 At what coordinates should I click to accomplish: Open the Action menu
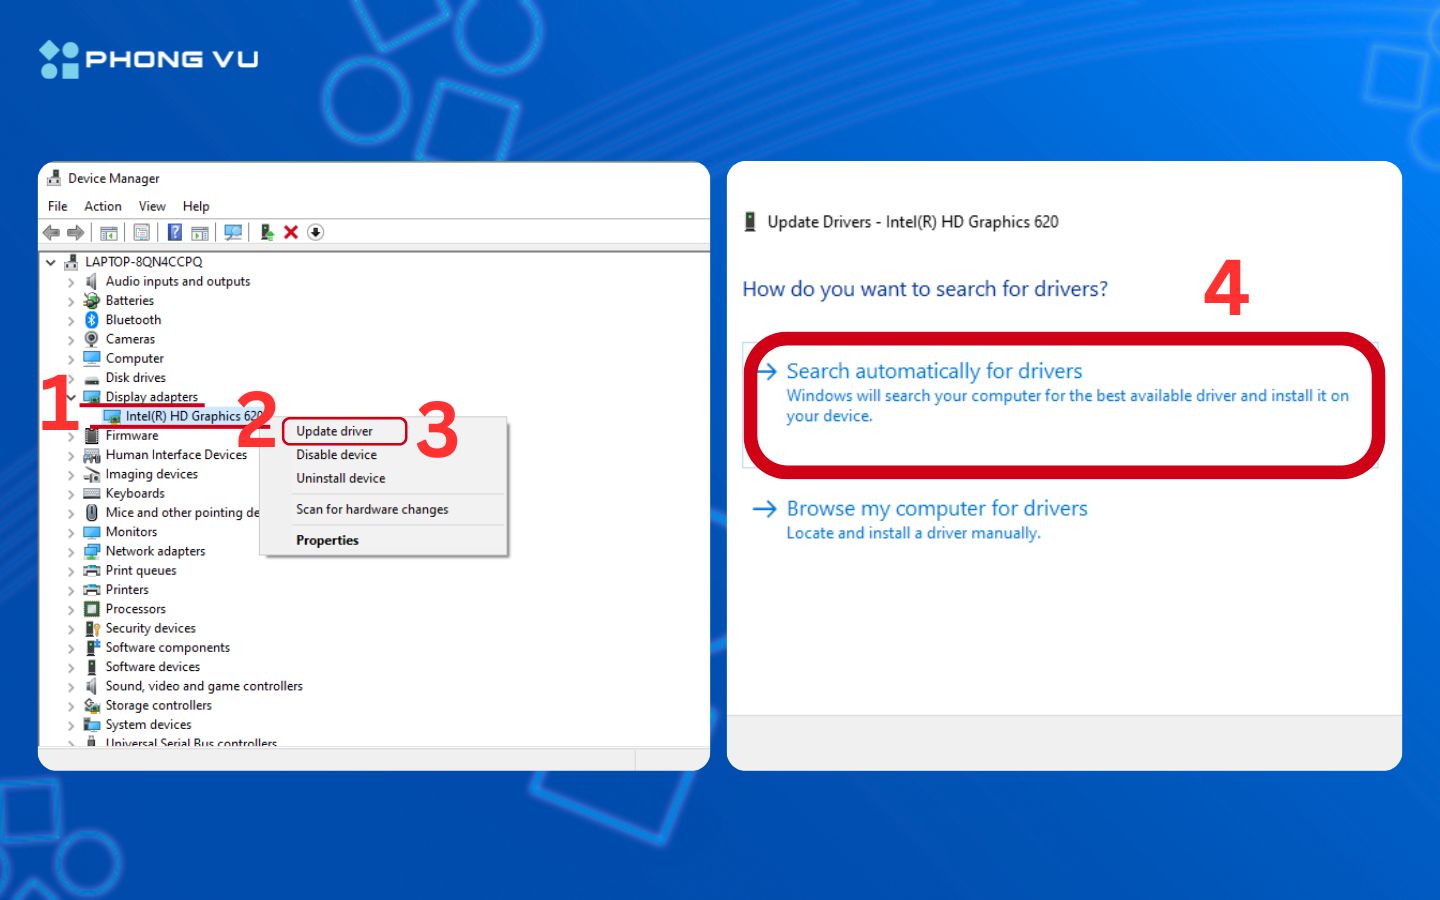tap(102, 206)
